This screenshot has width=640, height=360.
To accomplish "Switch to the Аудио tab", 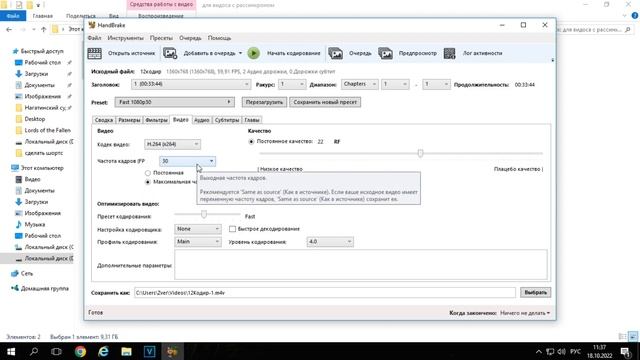I will 202,120.
